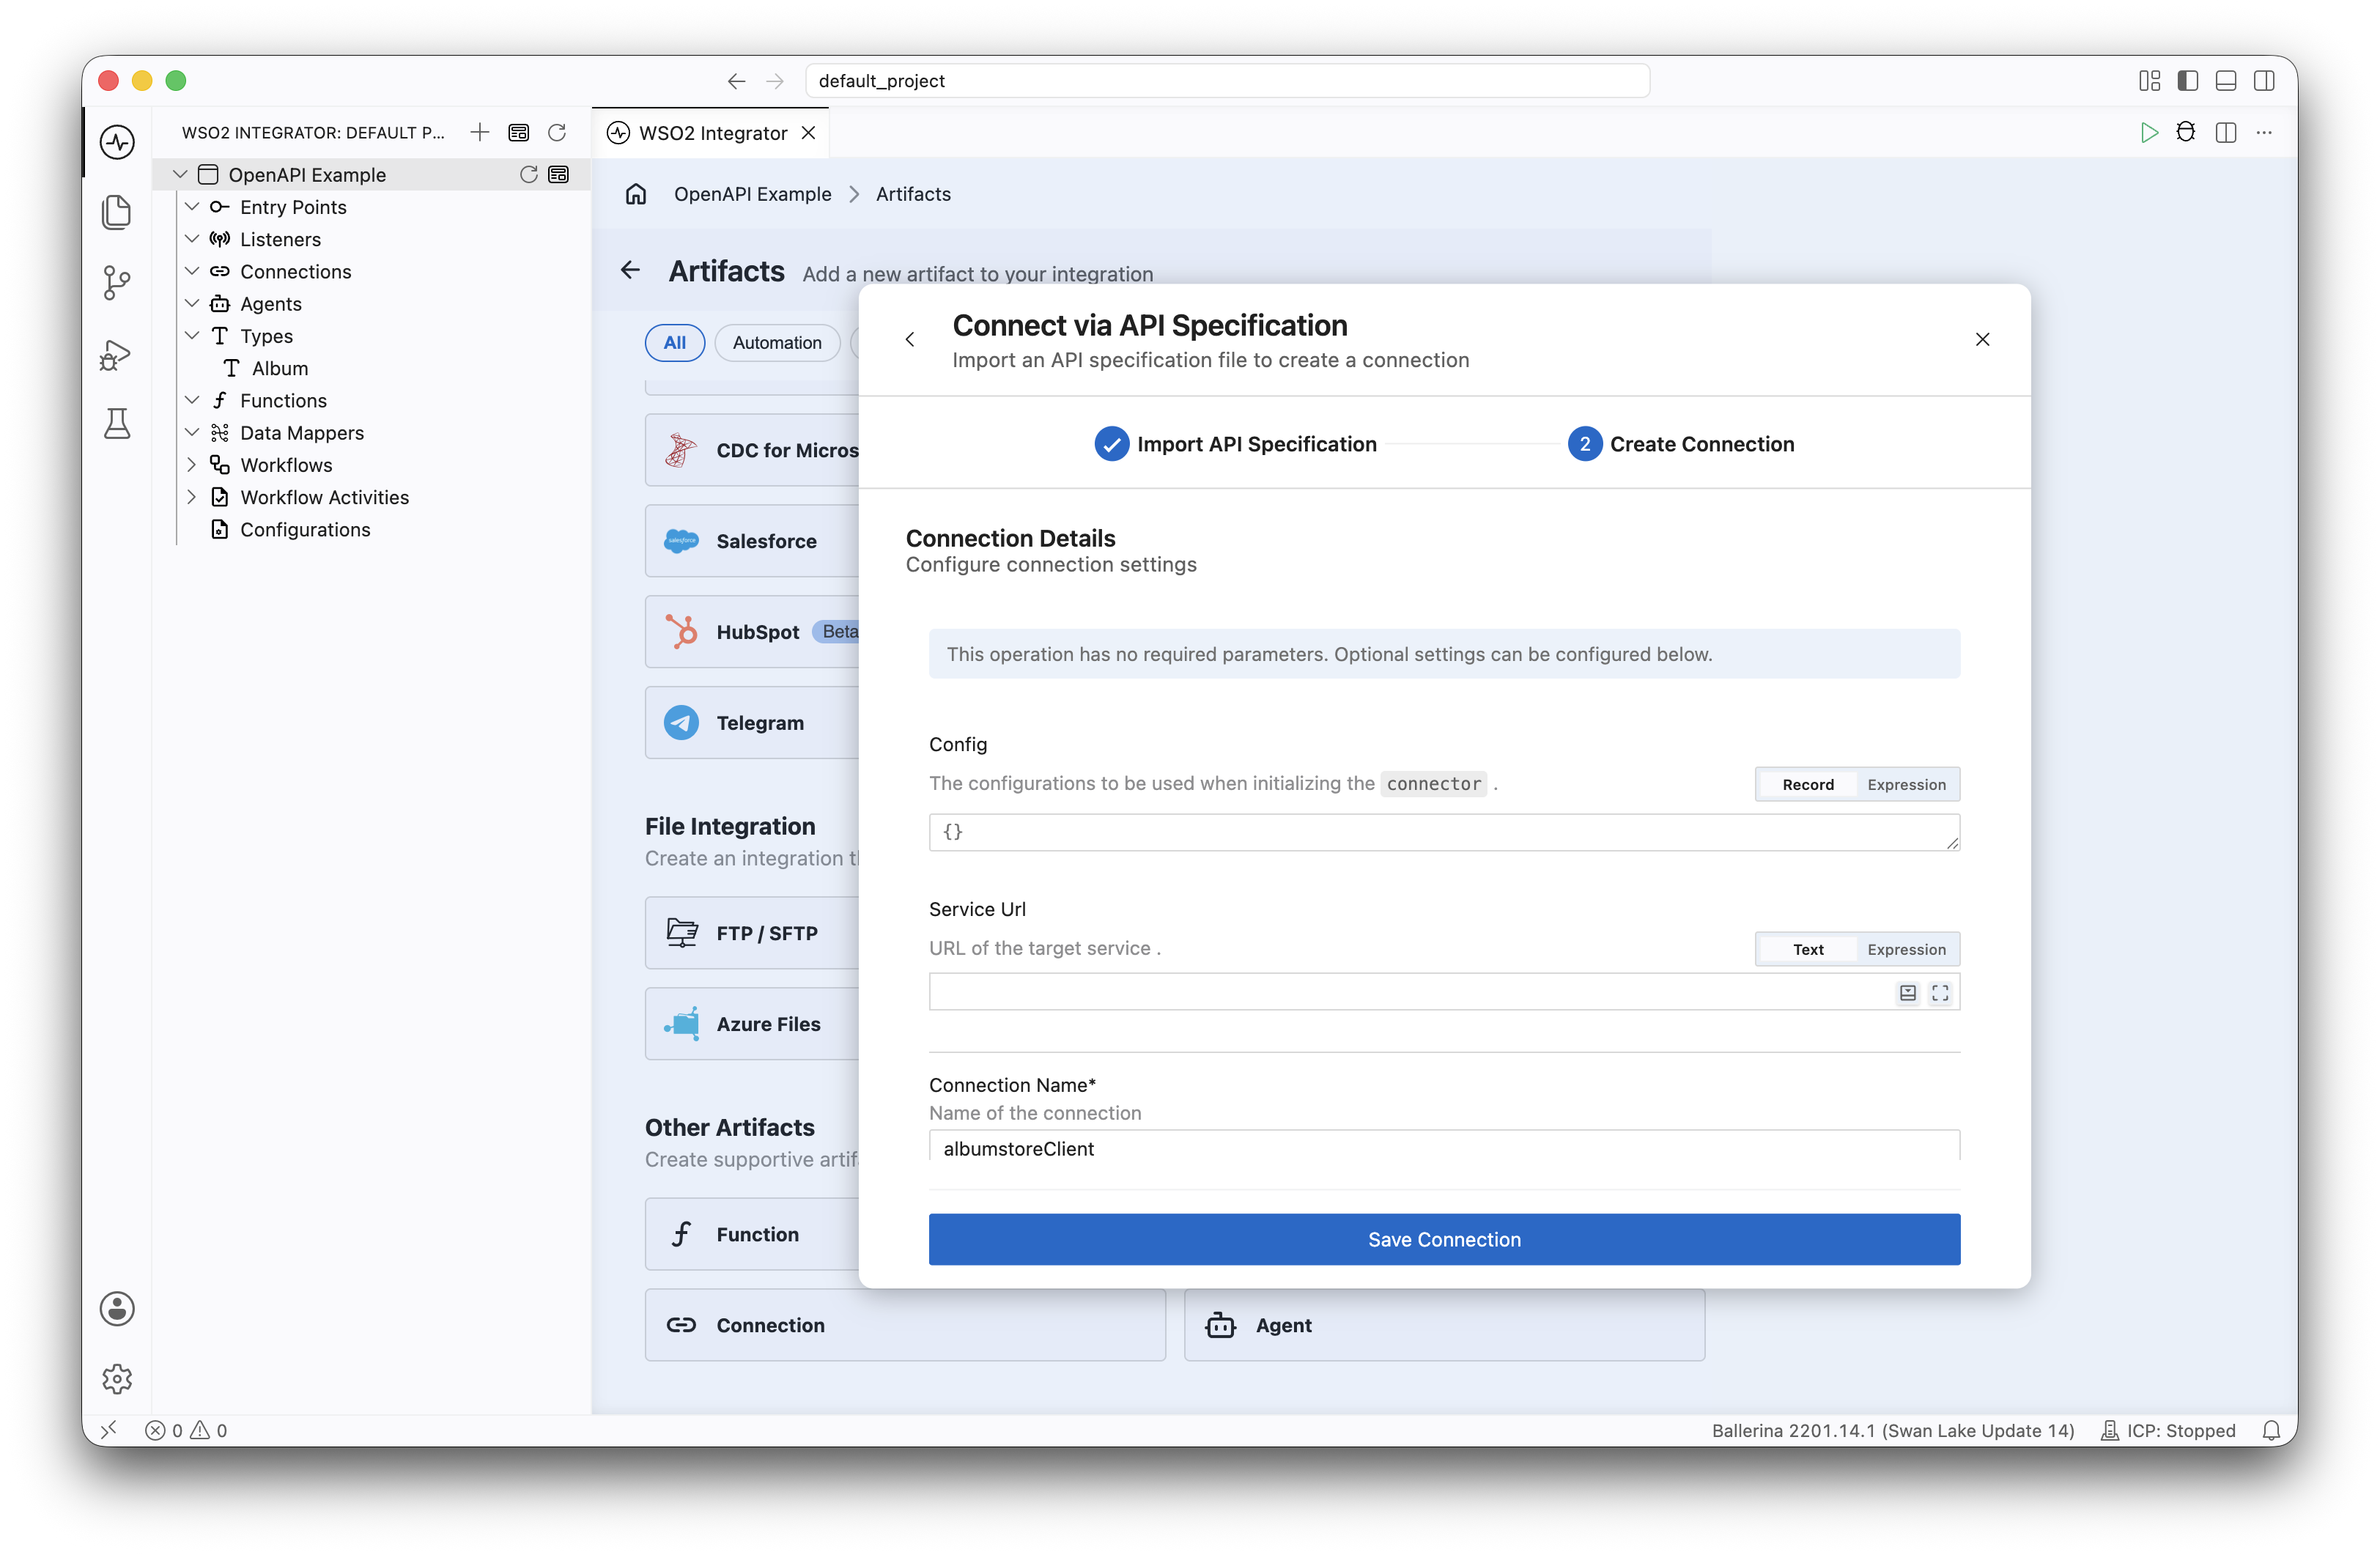Click errors and warnings count in status bar
This screenshot has height=1555, width=2380.
tap(186, 1430)
